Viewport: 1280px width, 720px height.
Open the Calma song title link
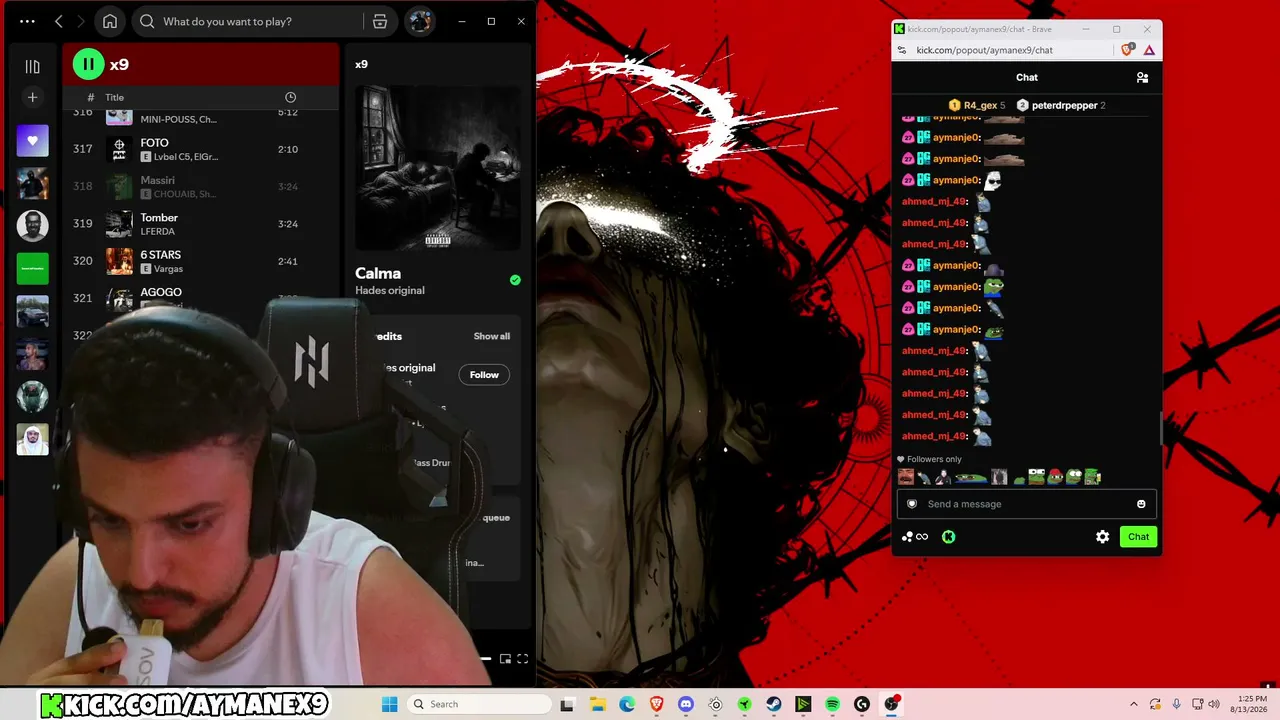click(x=378, y=273)
